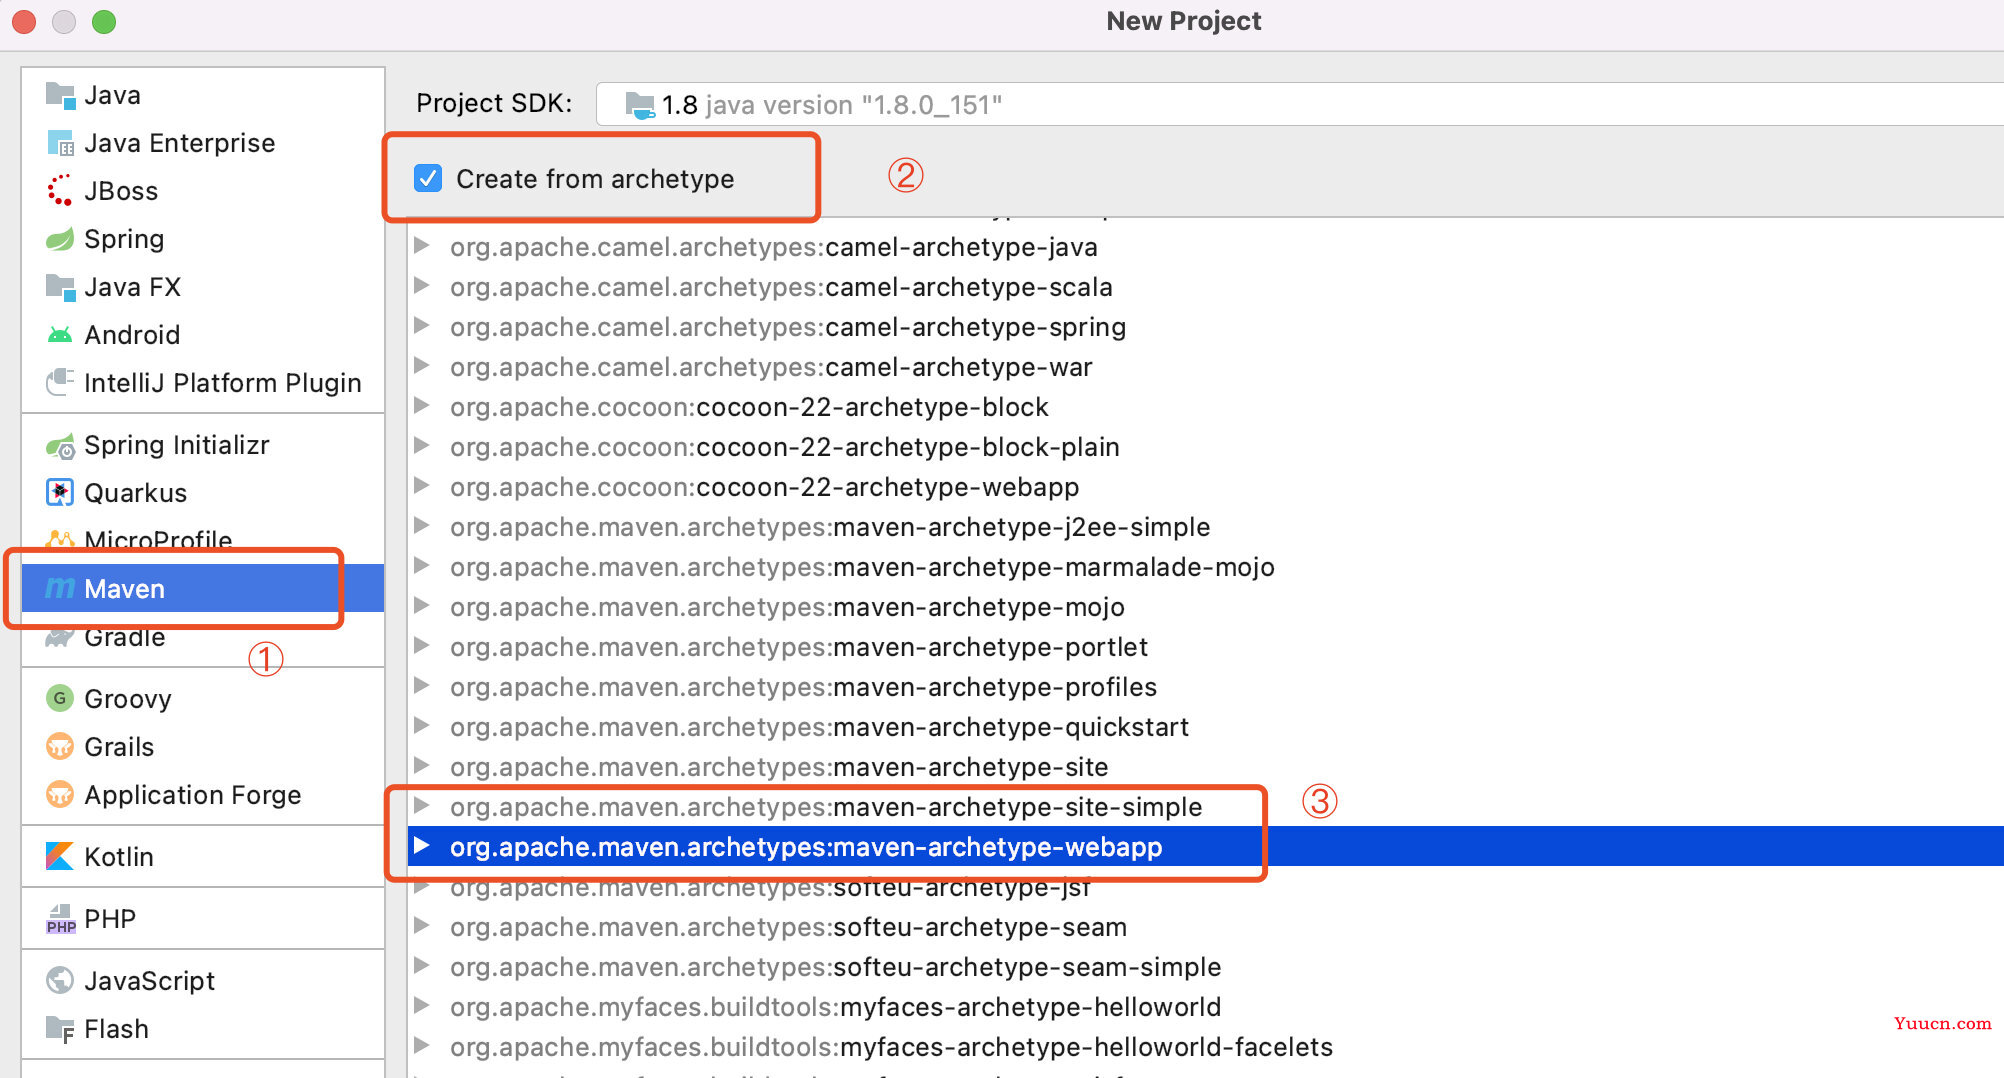Click the JBoss red dots icon
Viewport: 2004px width, 1078px height.
(x=60, y=191)
